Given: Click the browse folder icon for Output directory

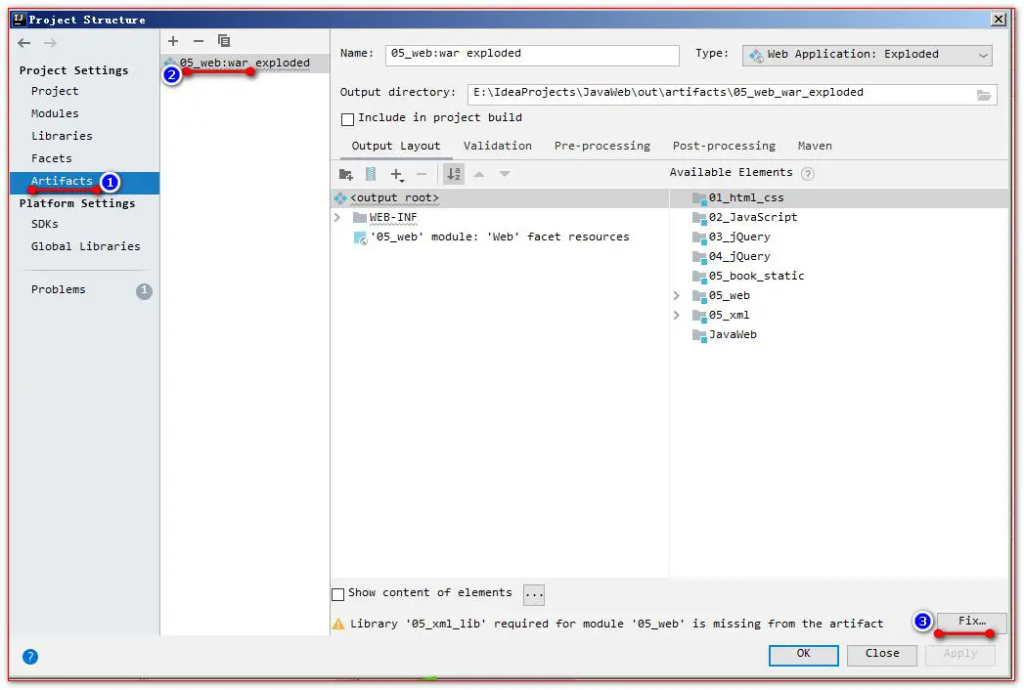Looking at the screenshot, I should [984, 94].
